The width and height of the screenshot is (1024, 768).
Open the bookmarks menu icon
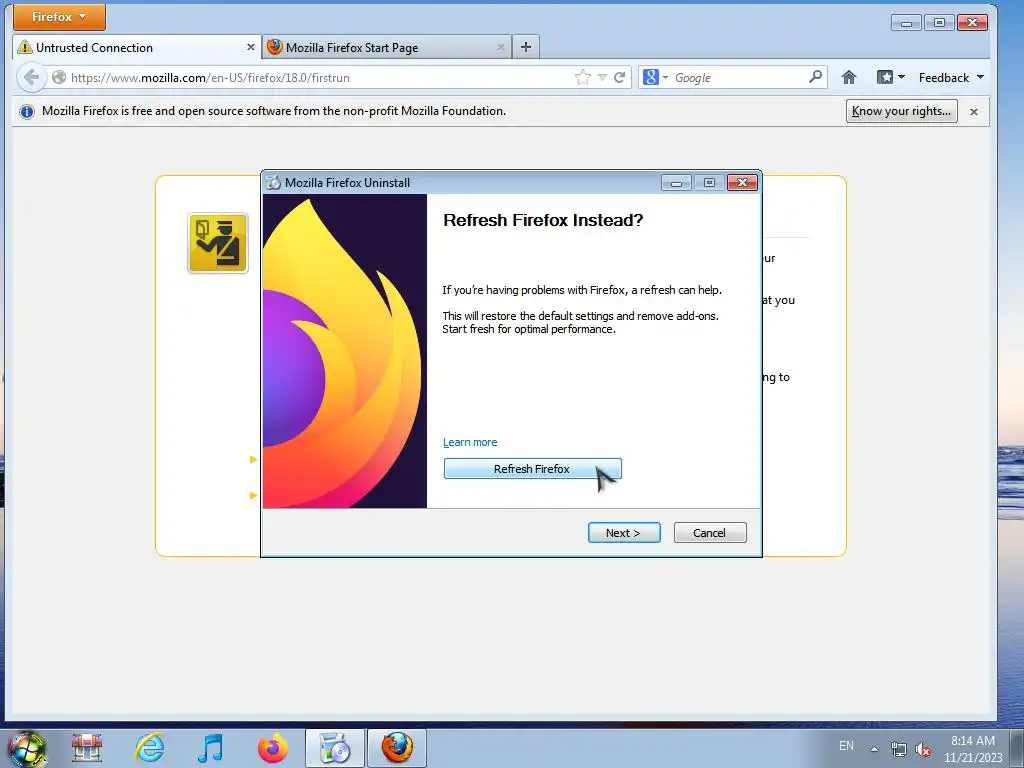(x=890, y=78)
